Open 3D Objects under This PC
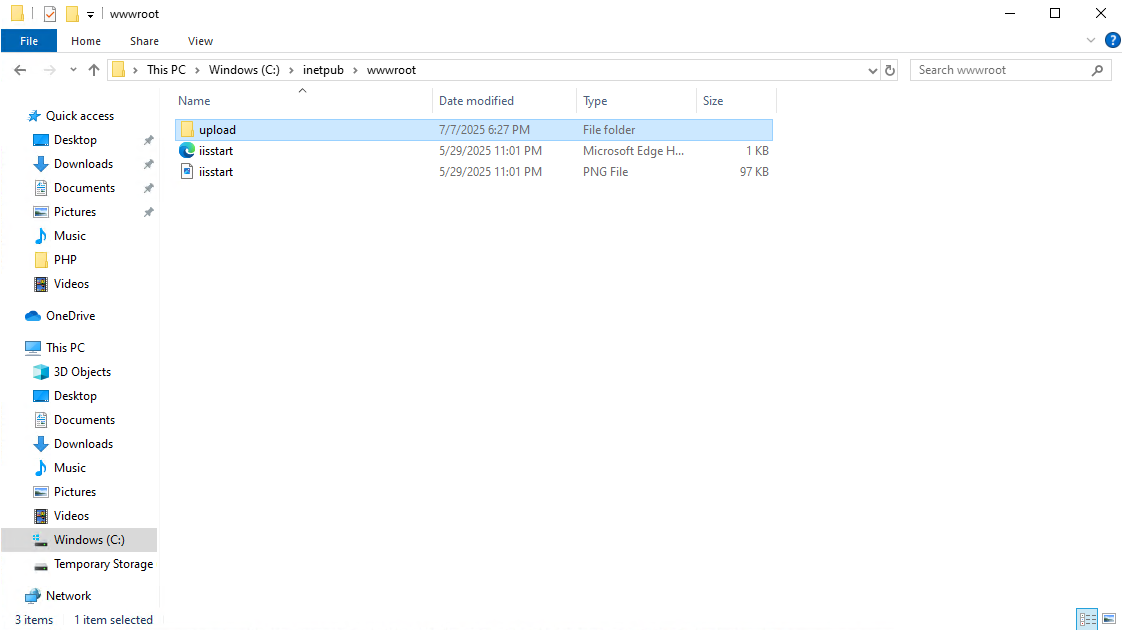The image size is (1122, 630). tap(82, 372)
